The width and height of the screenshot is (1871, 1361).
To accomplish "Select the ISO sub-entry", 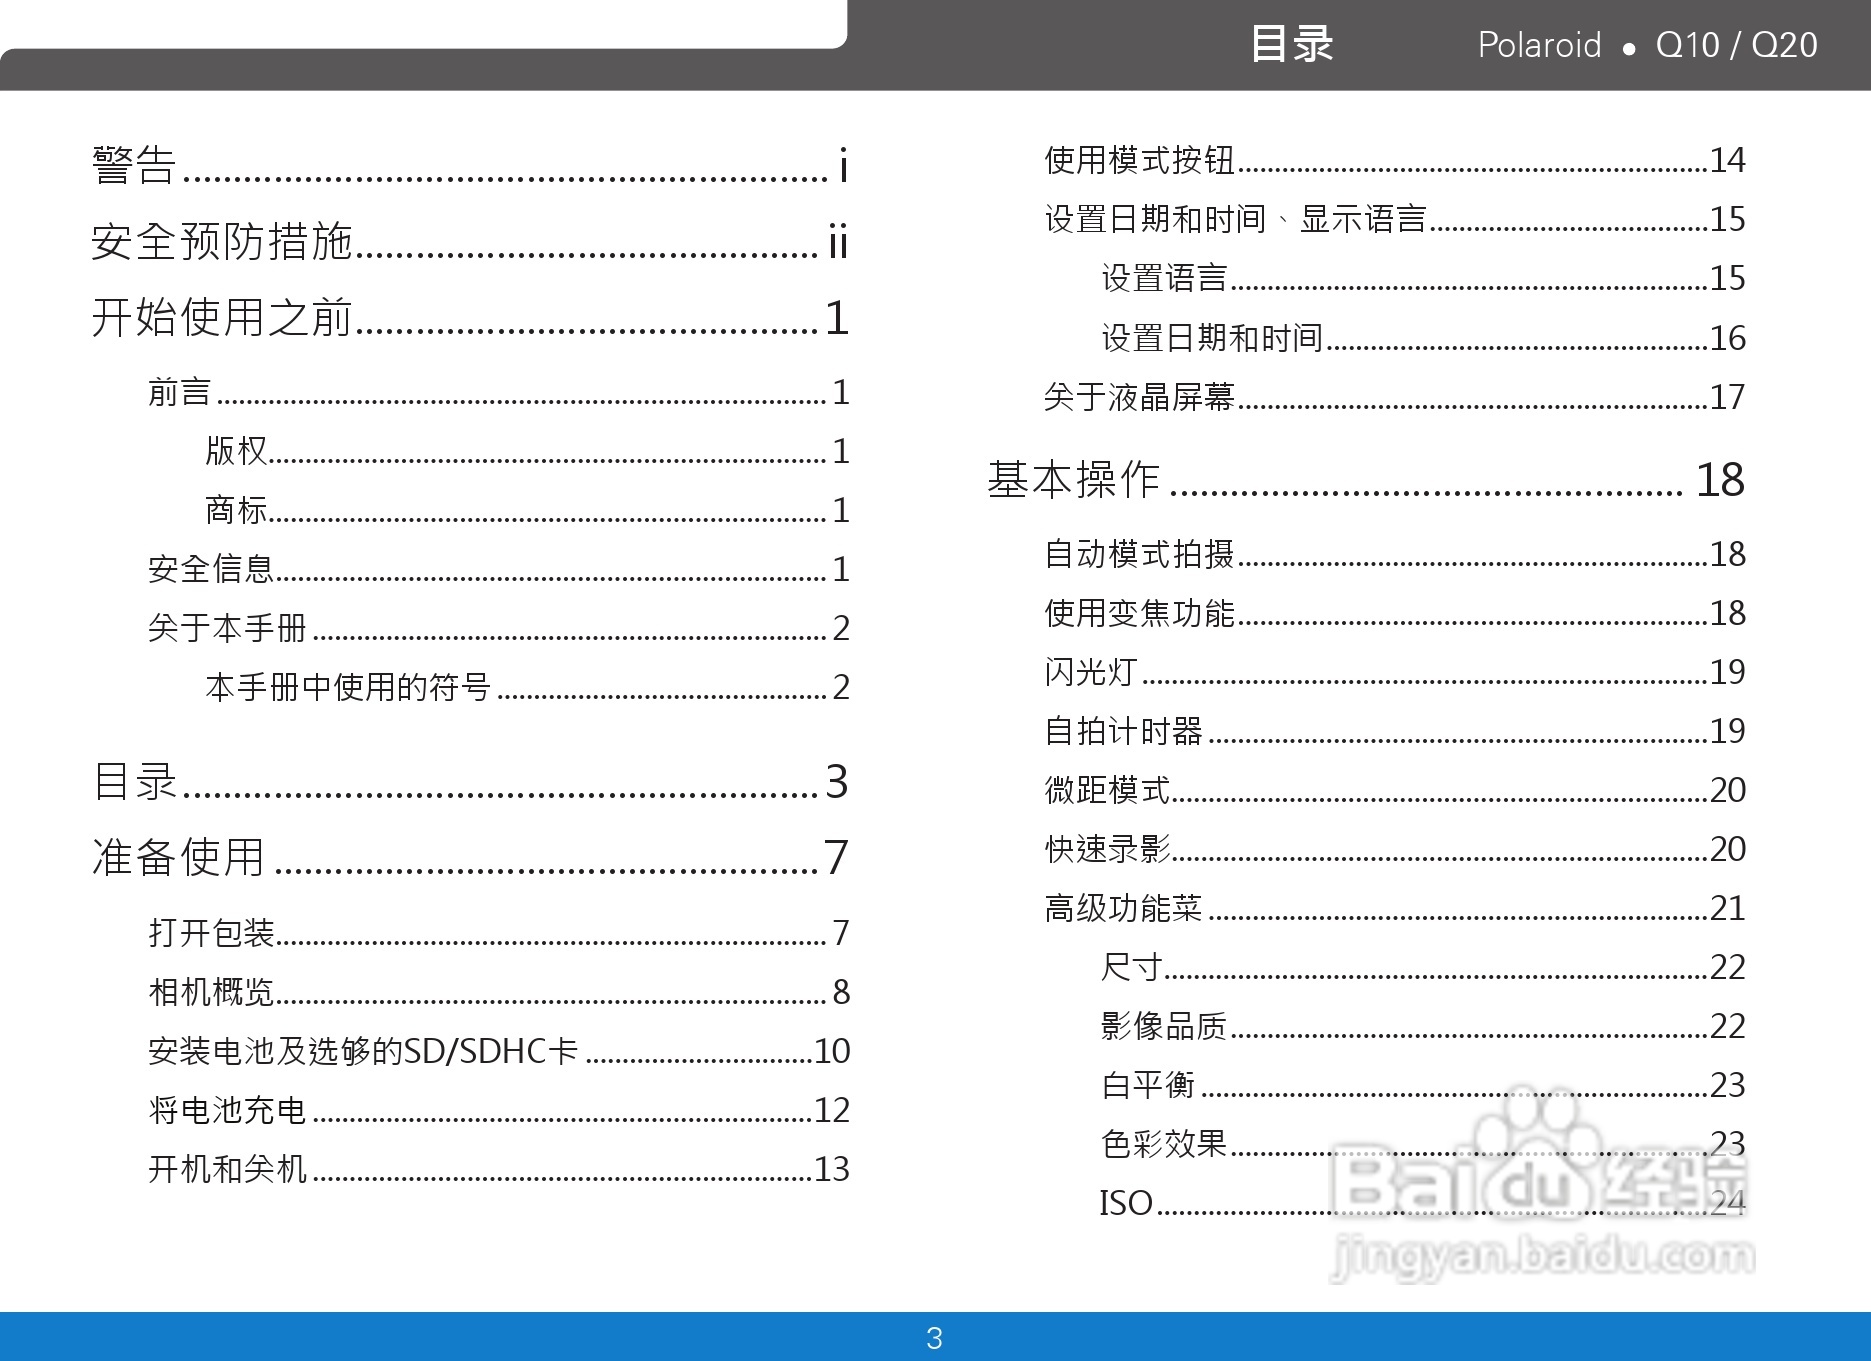I will (1423, 1203).
